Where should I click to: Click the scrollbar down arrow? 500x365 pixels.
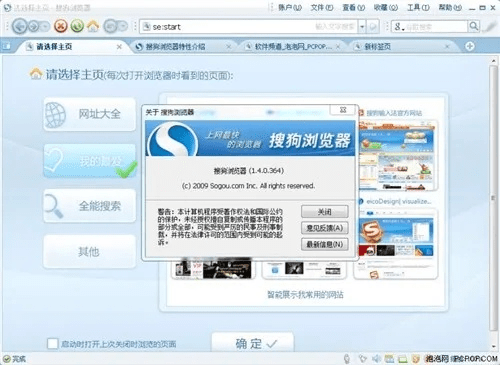pyautogui.click(x=494, y=346)
